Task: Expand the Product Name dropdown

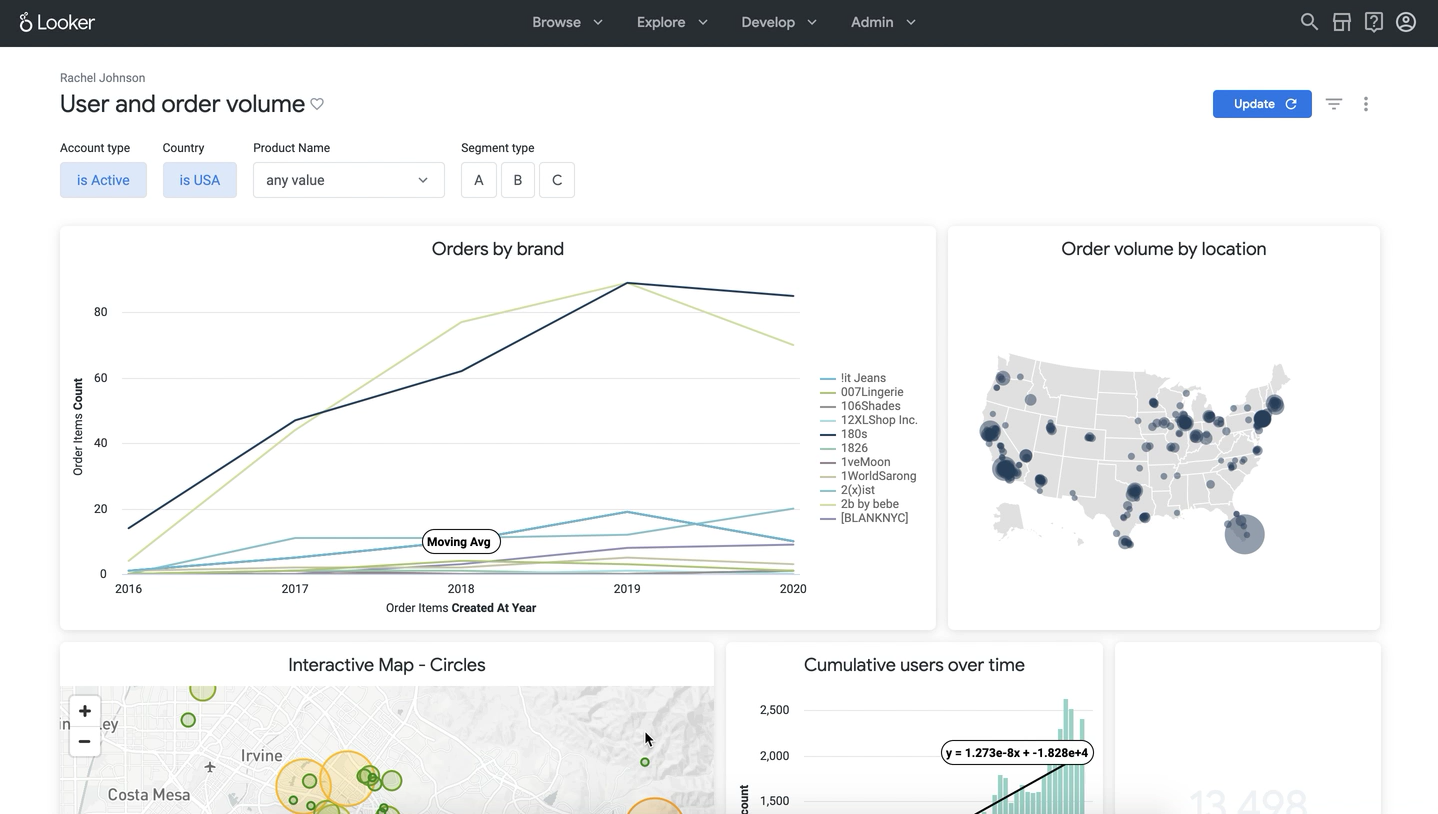Action: pos(348,180)
